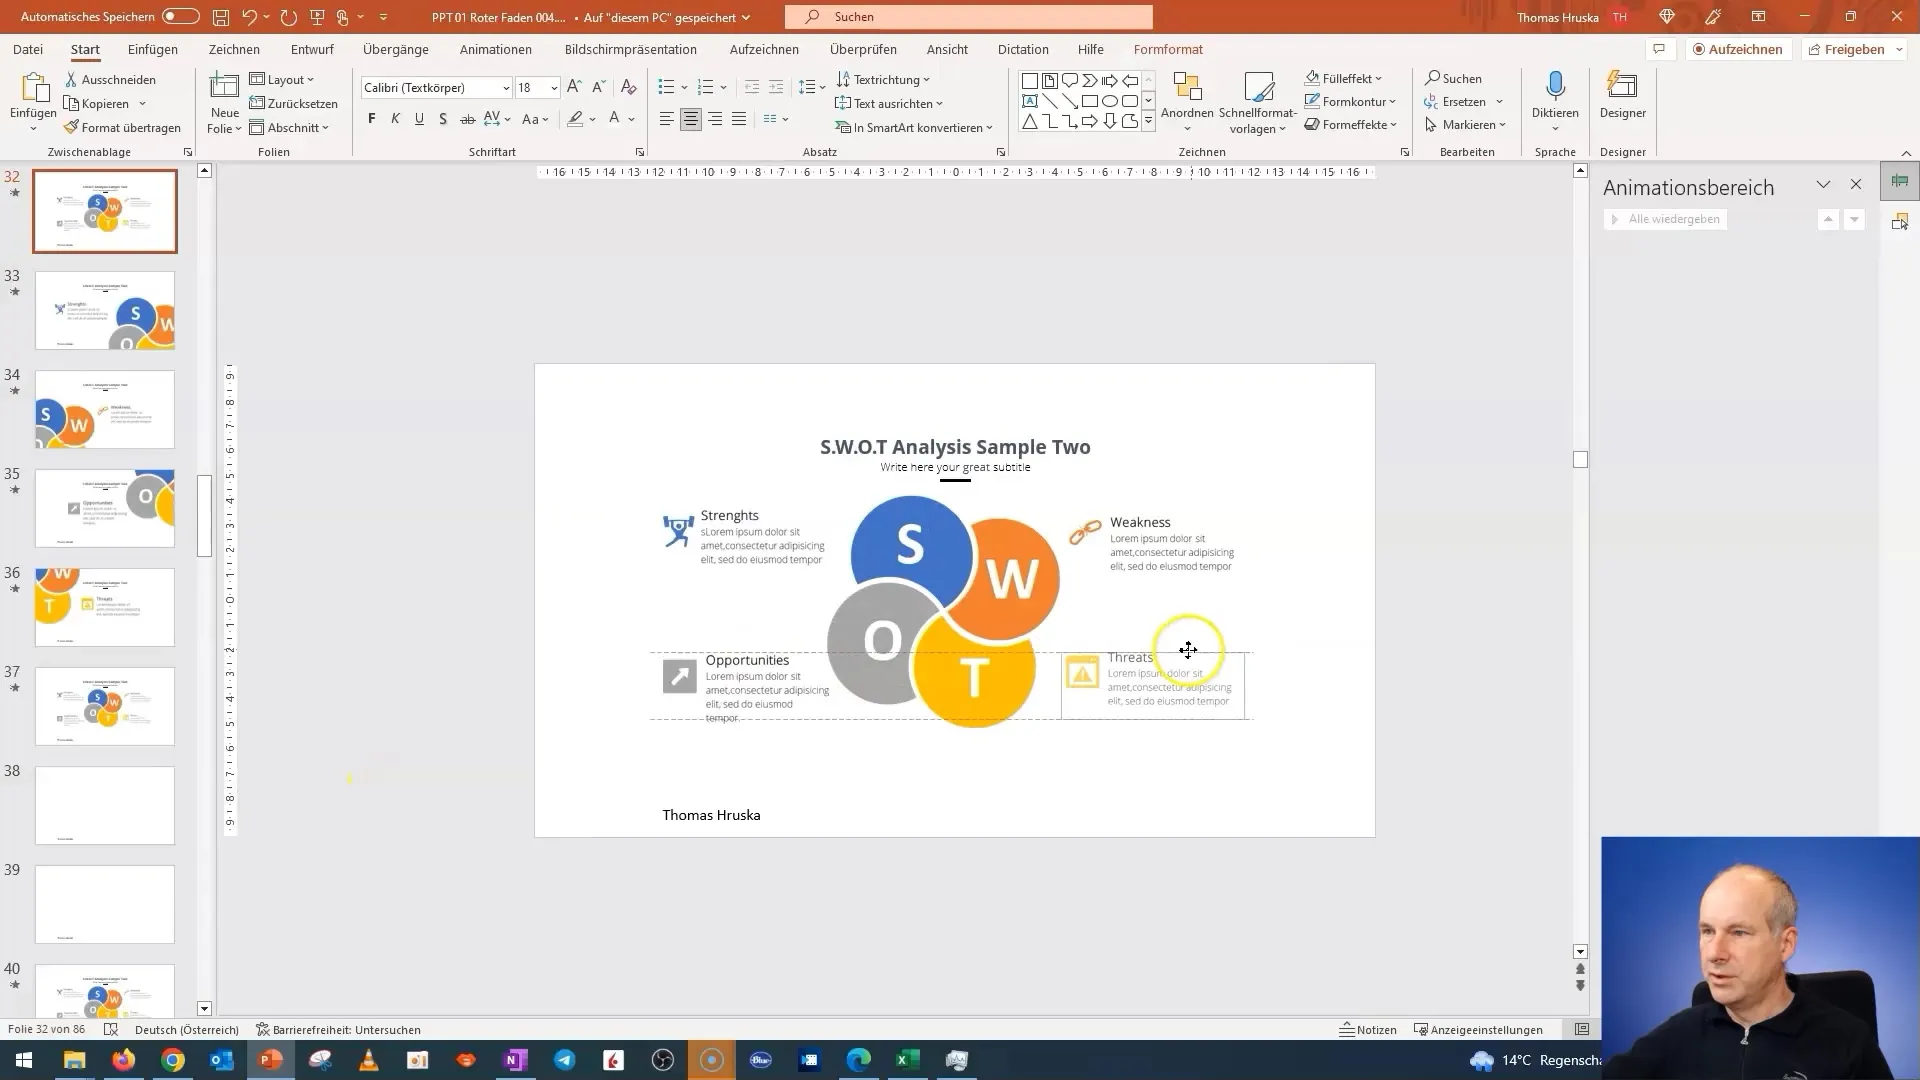Click the numbered list icon

click(x=706, y=87)
